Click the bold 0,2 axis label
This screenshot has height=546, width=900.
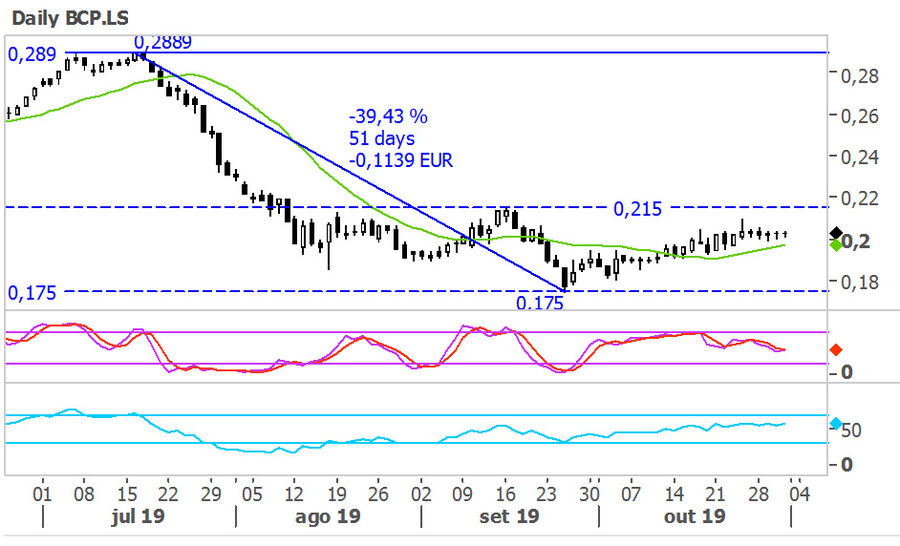click(x=856, y=242)
